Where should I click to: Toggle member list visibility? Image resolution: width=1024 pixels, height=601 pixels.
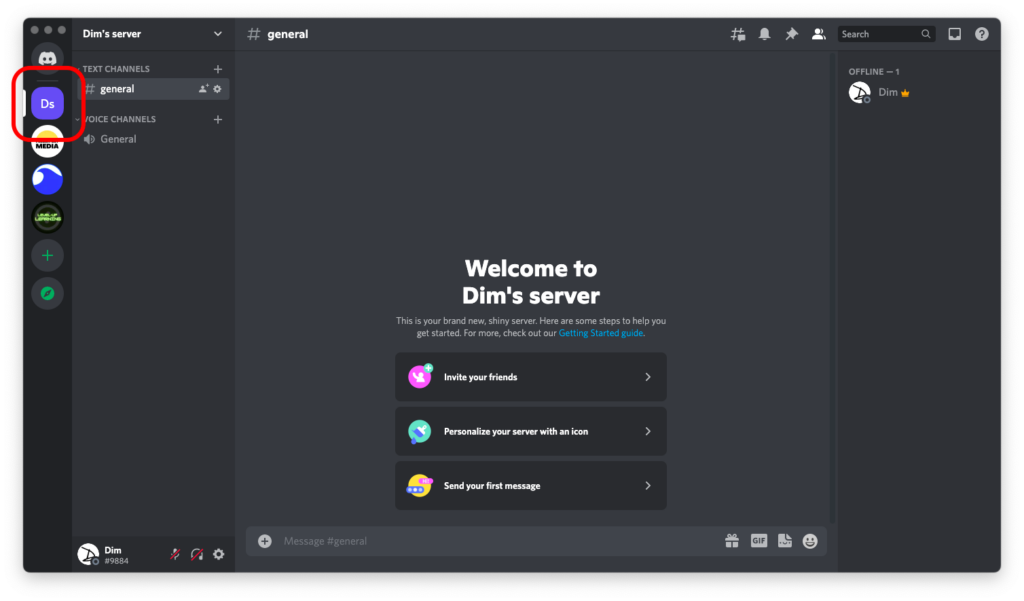(818, 34)
